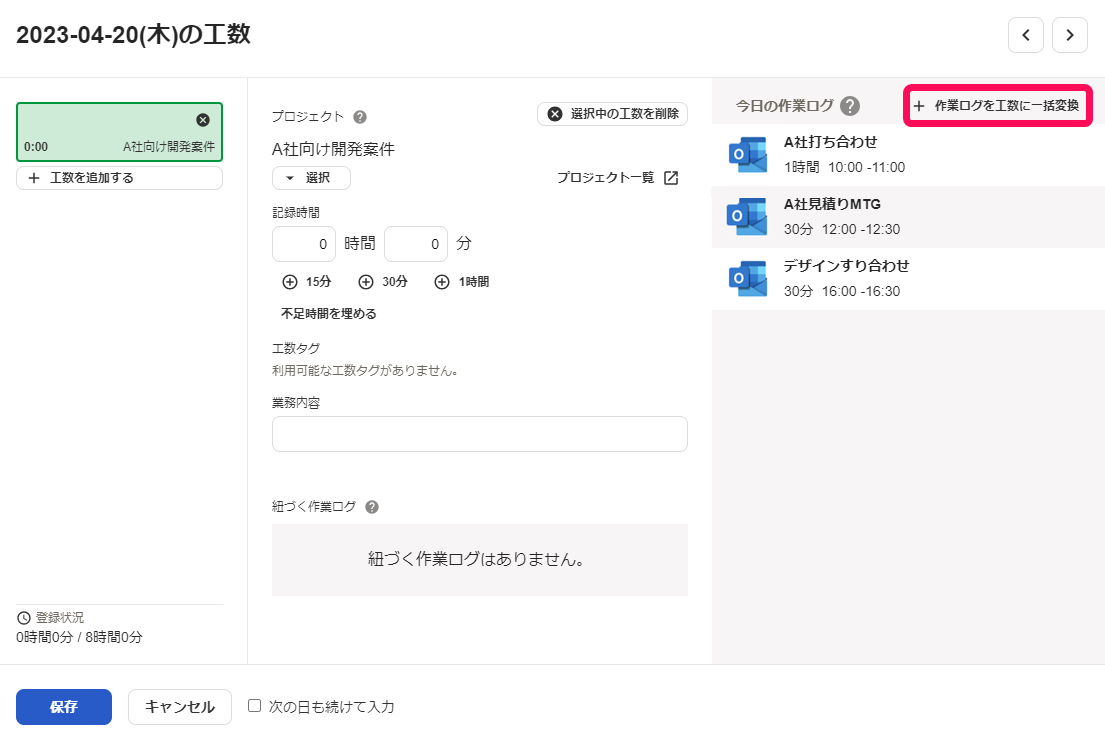Open help icon beside 今日の作業ログ

[x=850, y=106]
